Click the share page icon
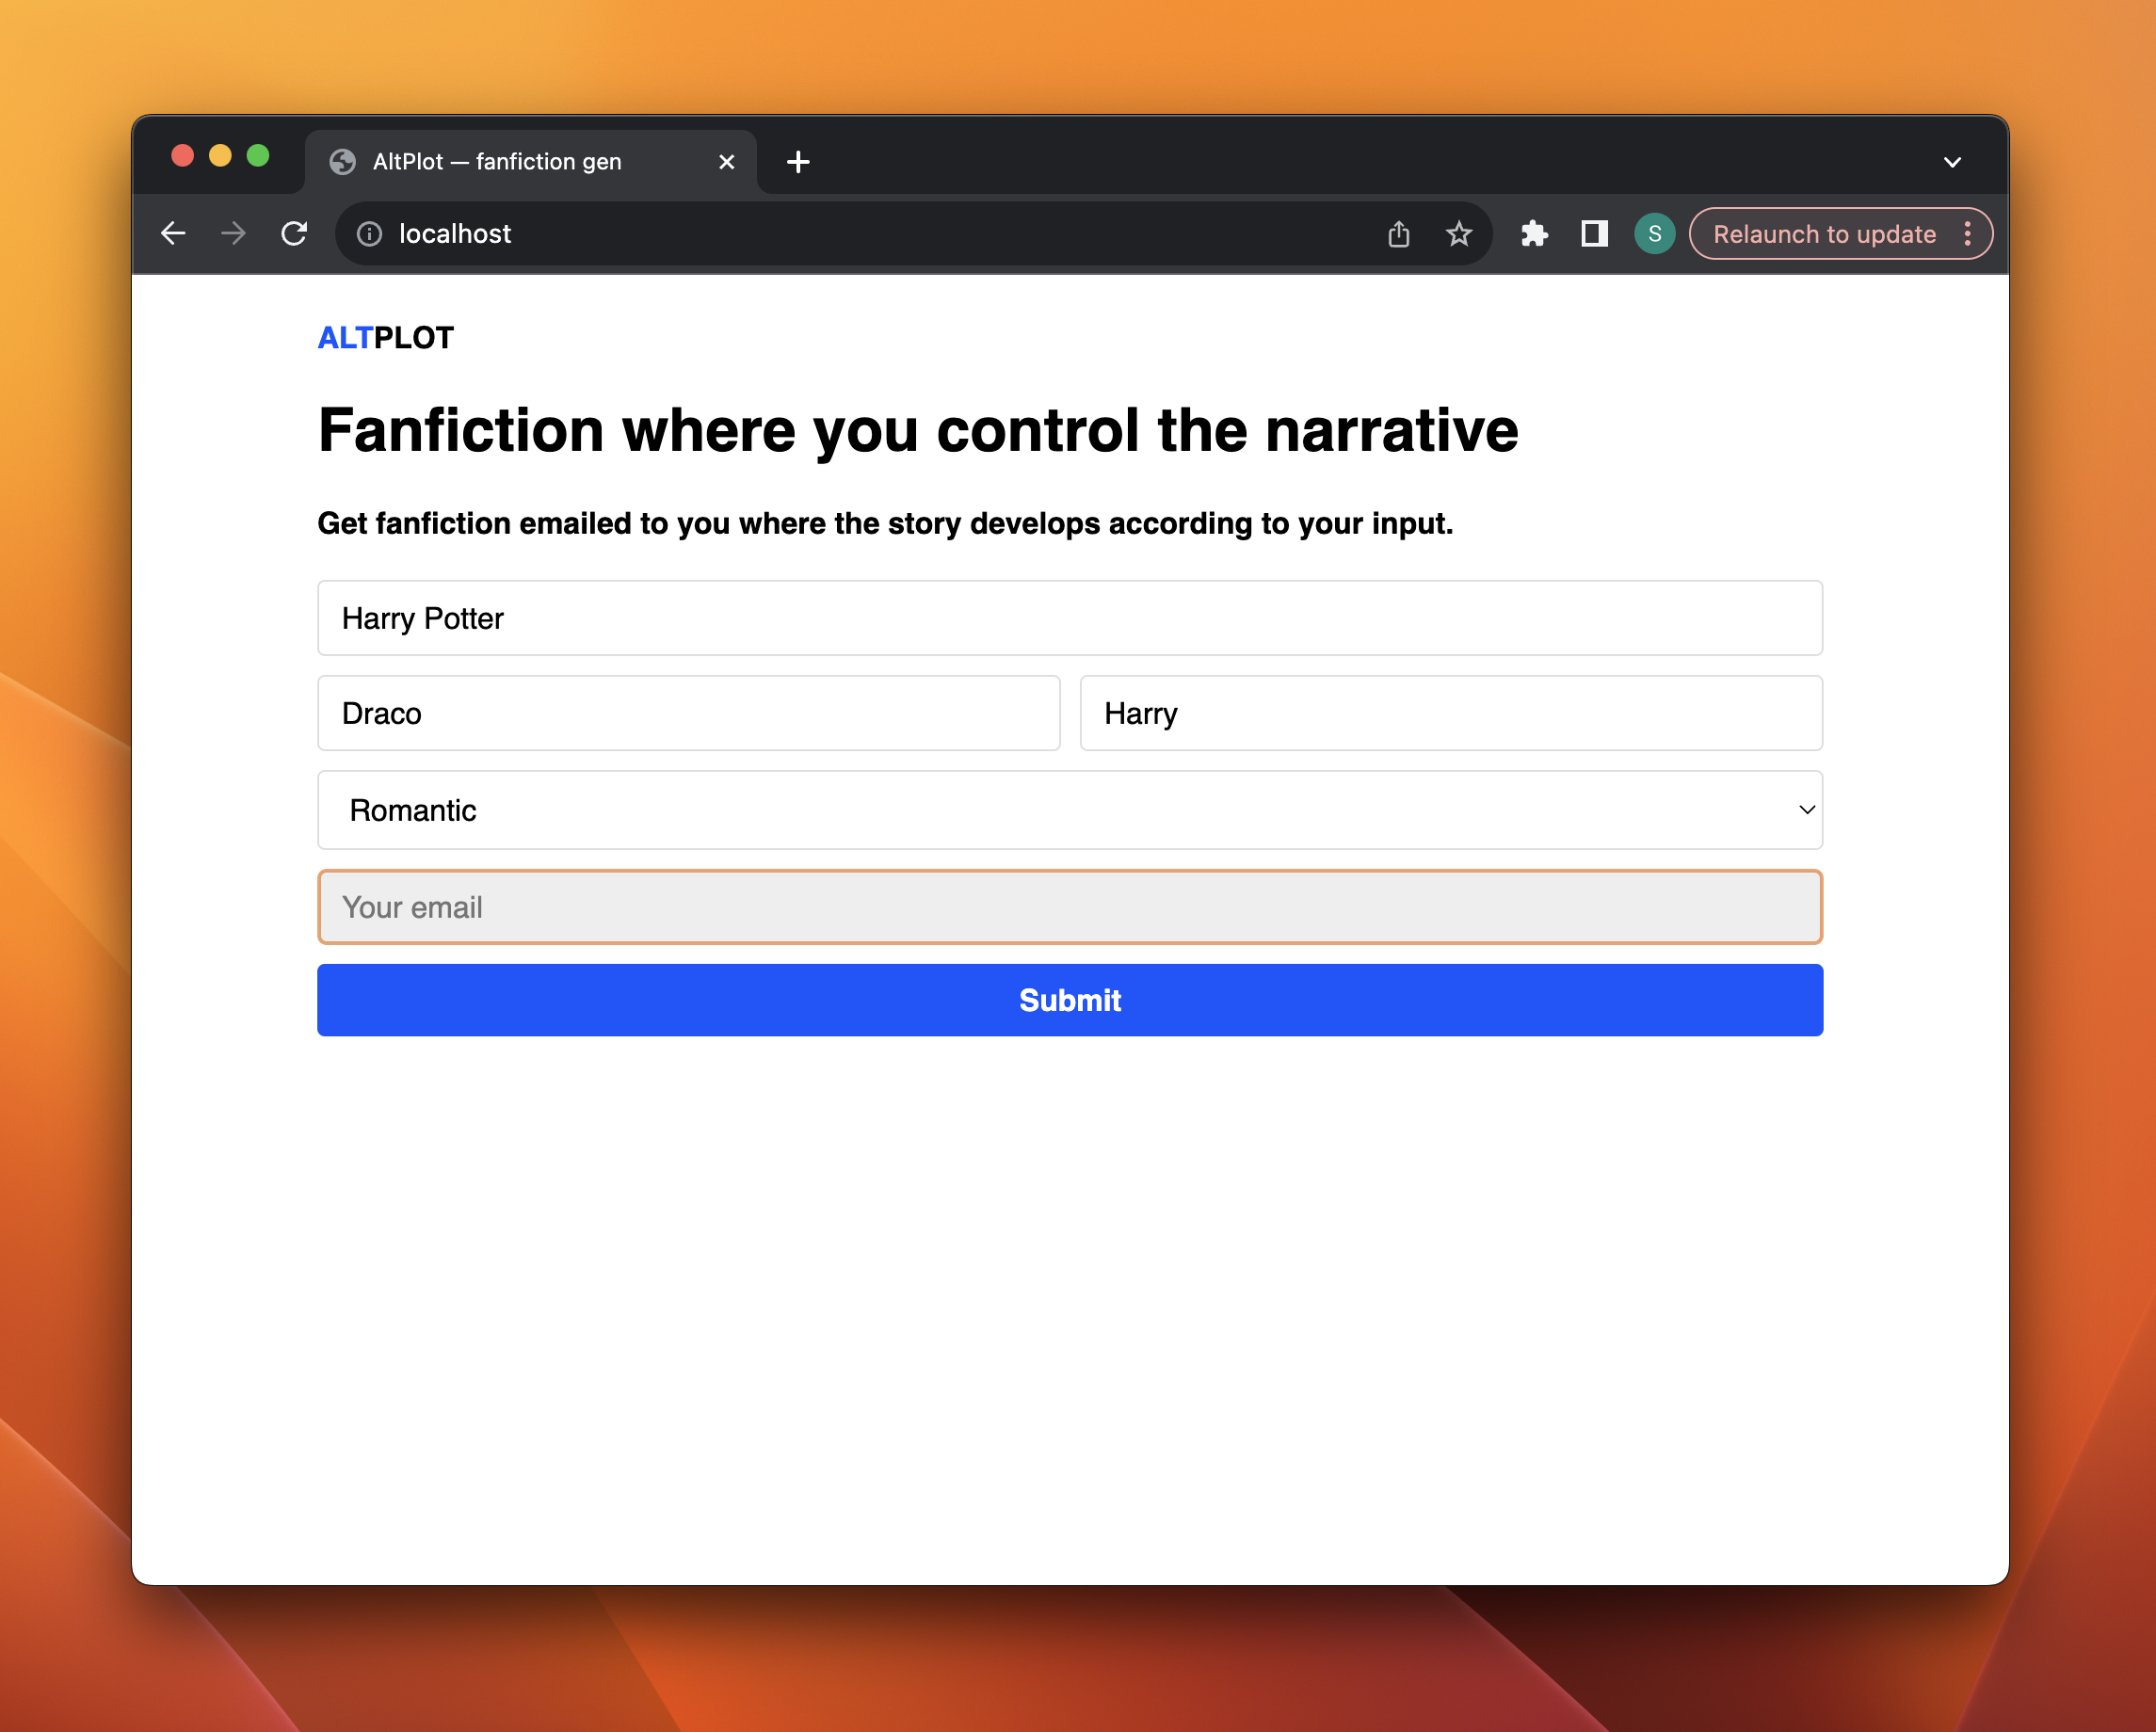The image size is (2156, 1732). coord(1398,234)
